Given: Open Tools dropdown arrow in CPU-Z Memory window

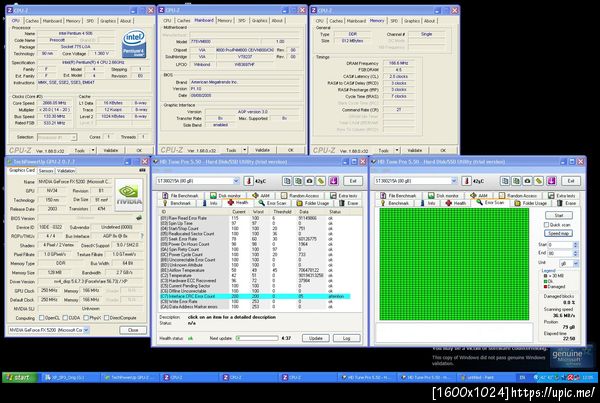Looking at the screenshot, I should point(397,150).
